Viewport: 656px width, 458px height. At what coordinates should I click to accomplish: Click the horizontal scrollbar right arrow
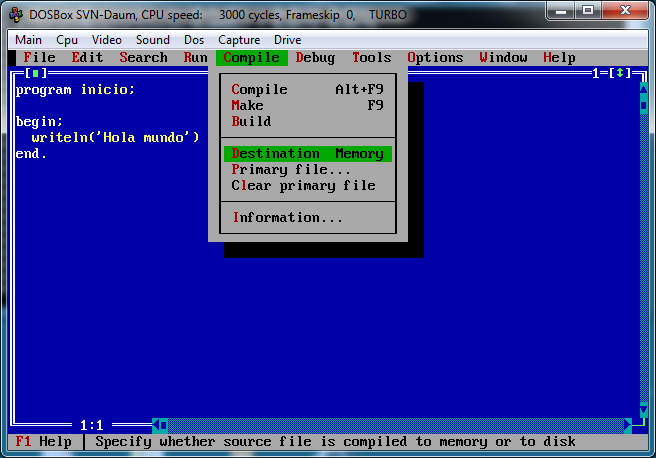[x=628, y=425]
